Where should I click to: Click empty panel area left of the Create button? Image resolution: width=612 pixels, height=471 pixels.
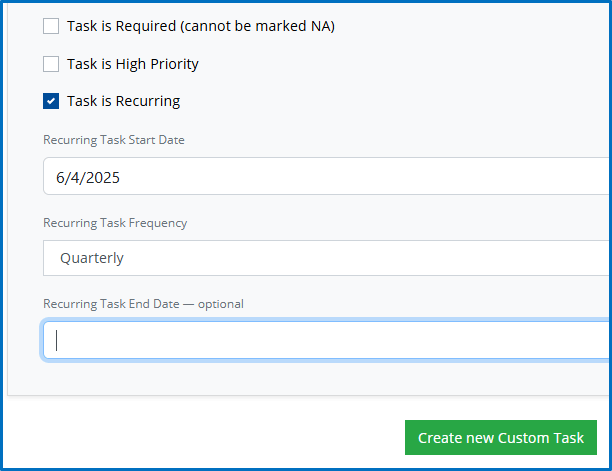coord(200,438)
